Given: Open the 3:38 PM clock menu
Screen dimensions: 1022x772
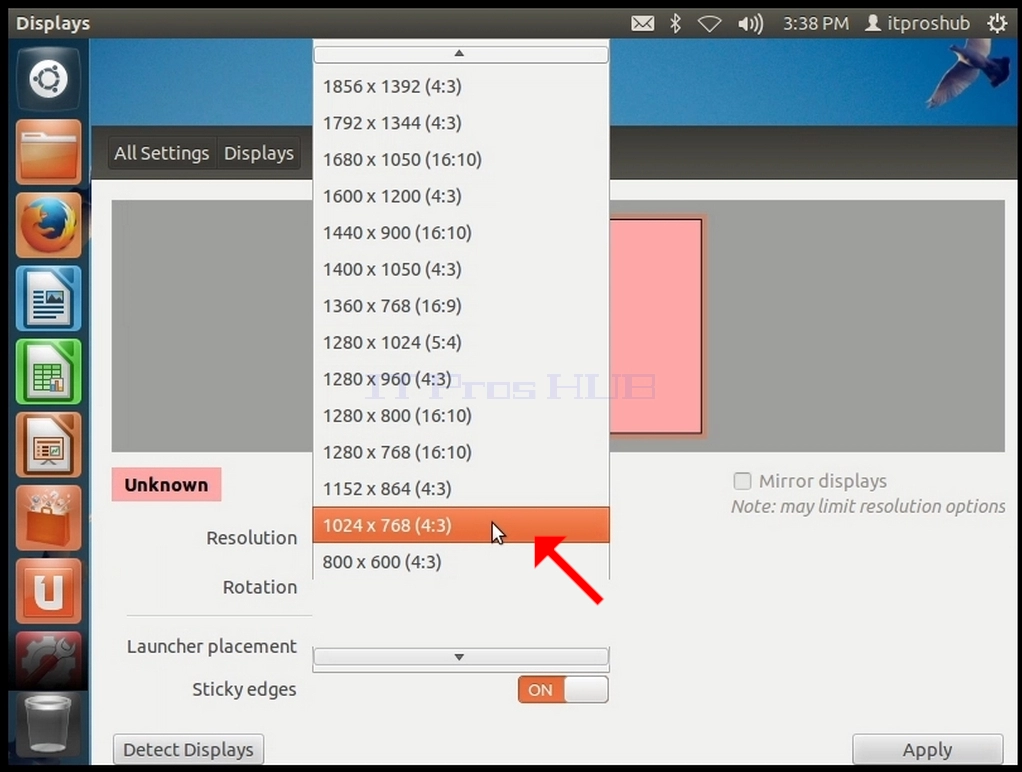Looking at the screenshot, I should pyautogui.click(x=815, y=23).
